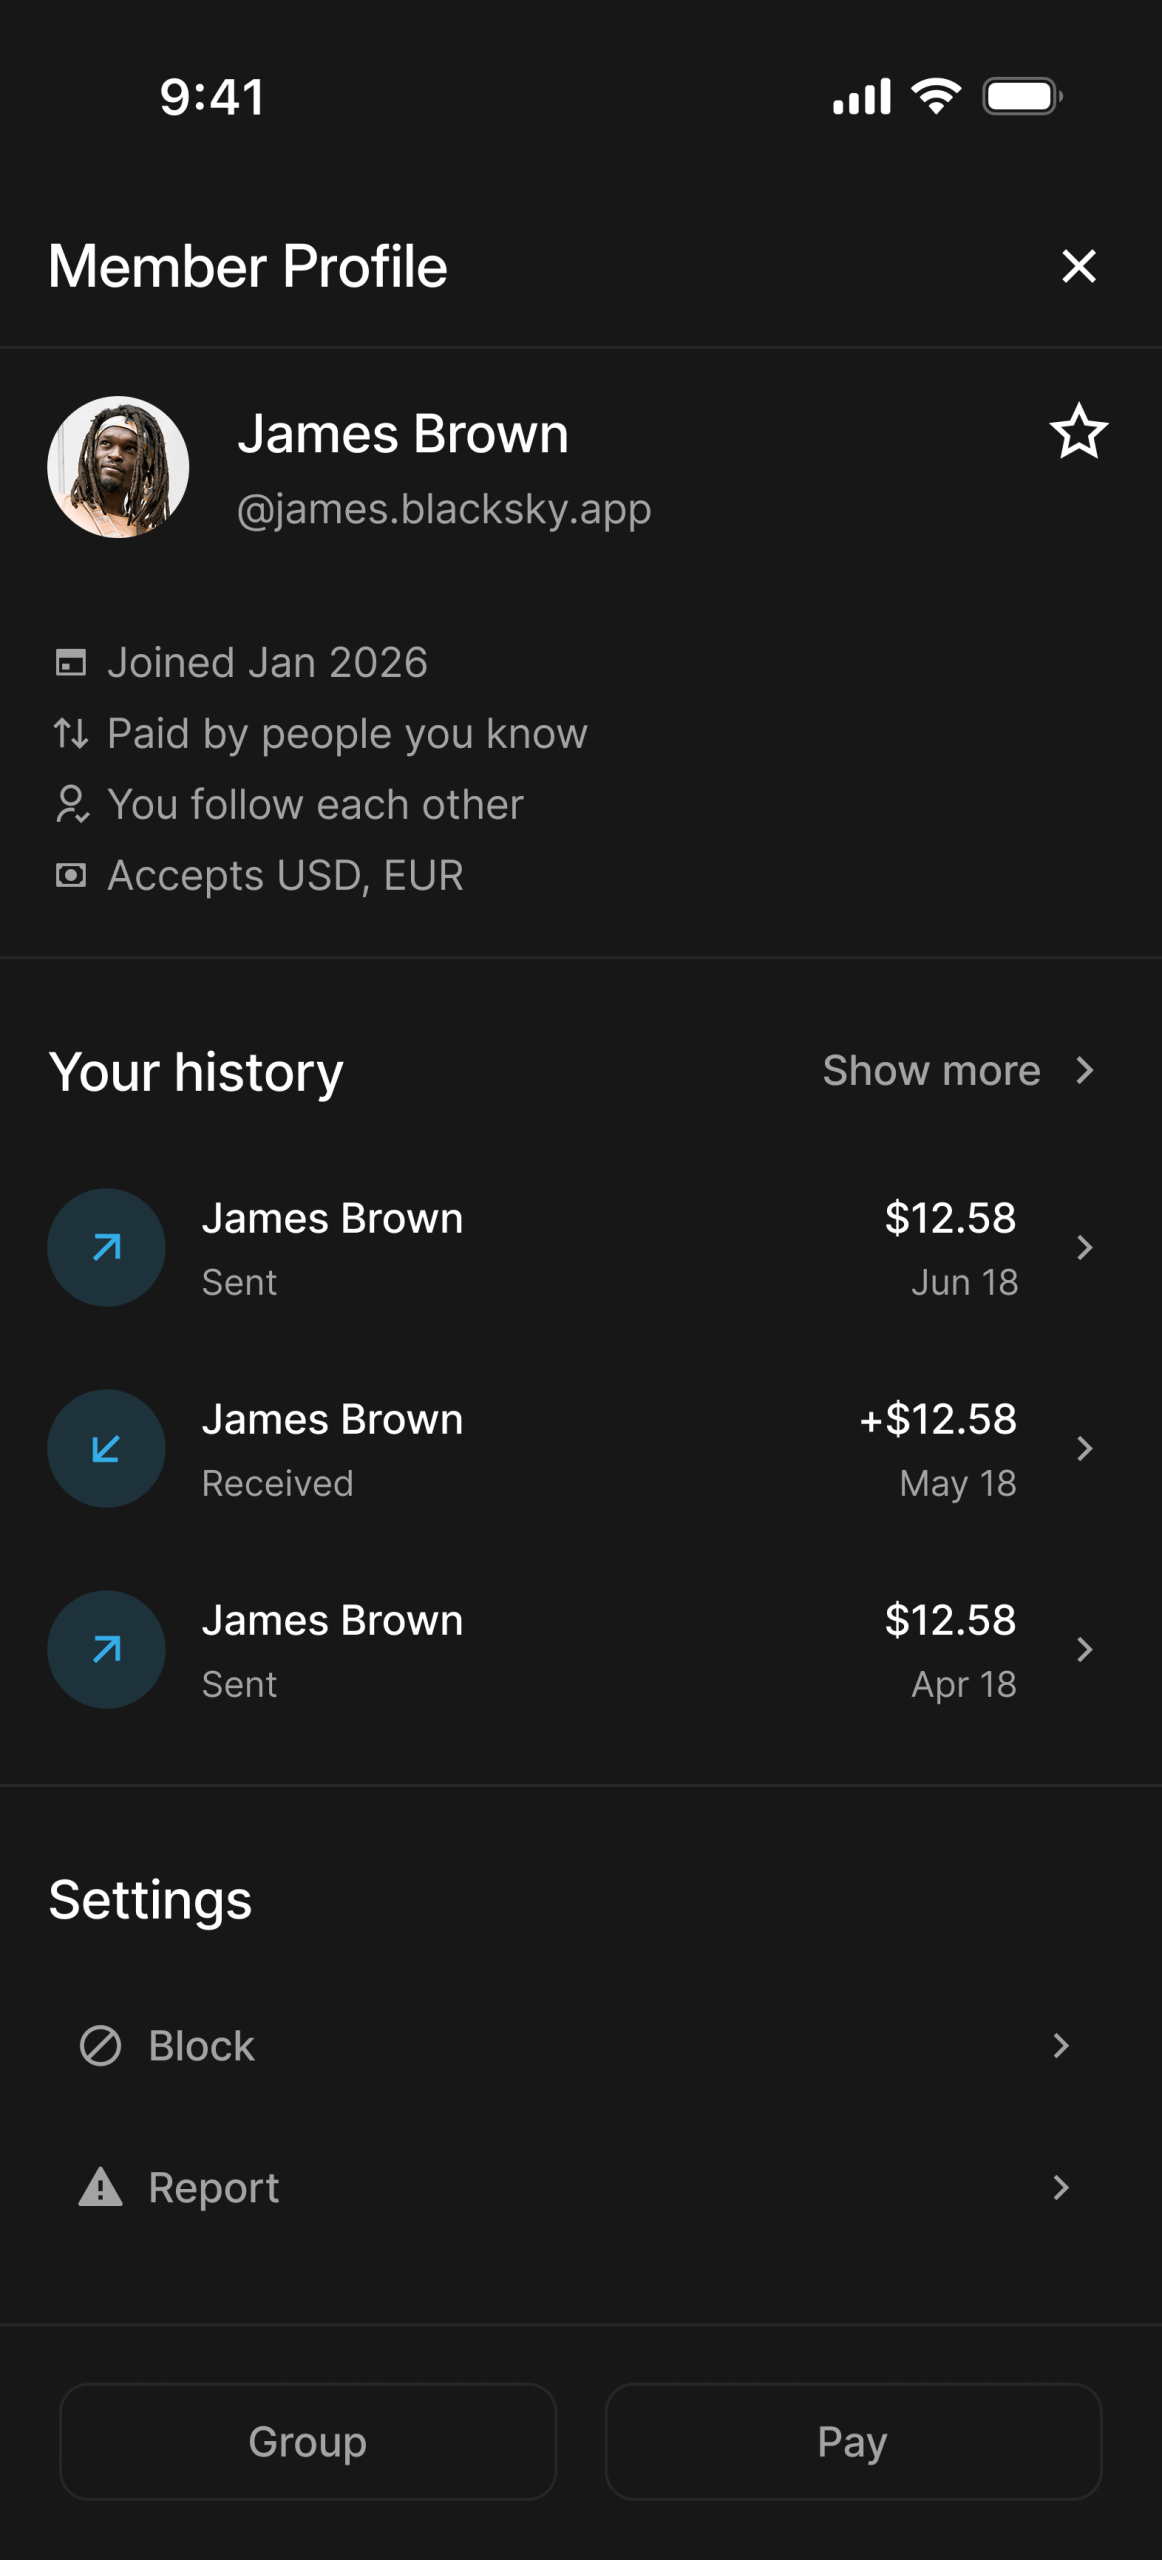This screenshot has width=1162, height=2560.
Task: Toggle the favorite star for James Brown
Action: click(x=1078, y=432)
